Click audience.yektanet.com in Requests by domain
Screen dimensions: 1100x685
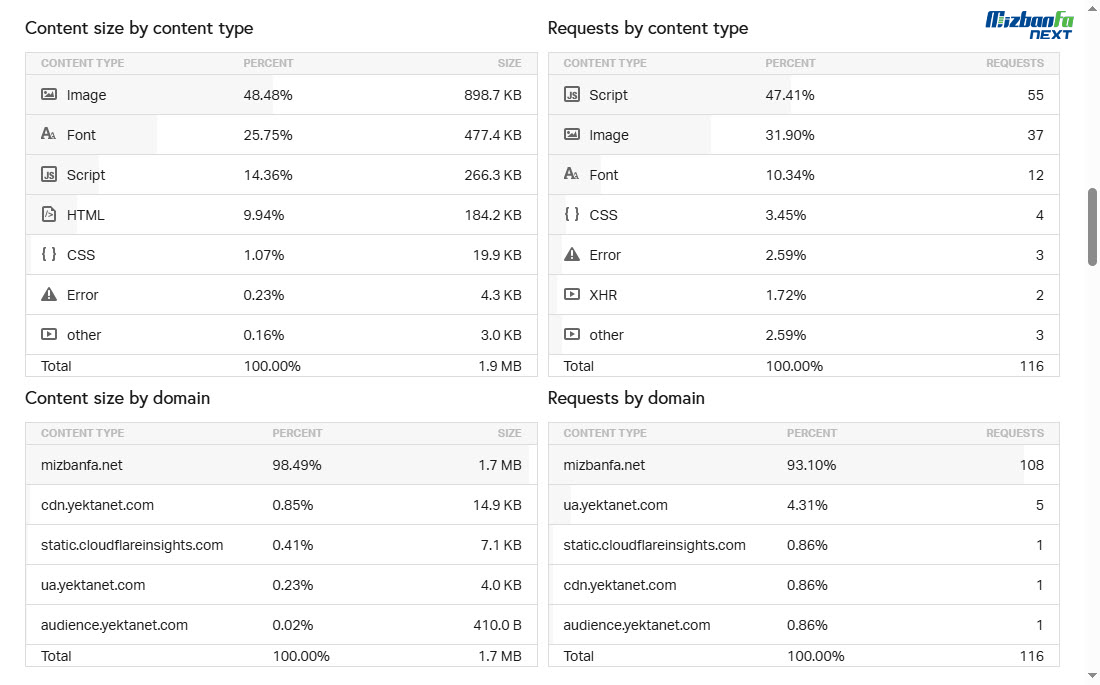637,625
